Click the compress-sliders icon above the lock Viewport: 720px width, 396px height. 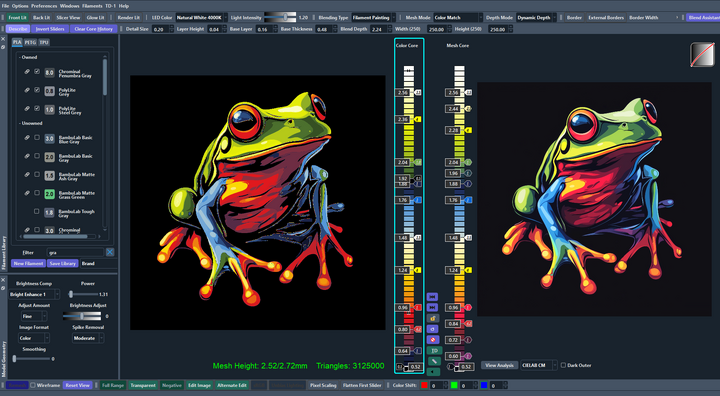tap(433, 307)
